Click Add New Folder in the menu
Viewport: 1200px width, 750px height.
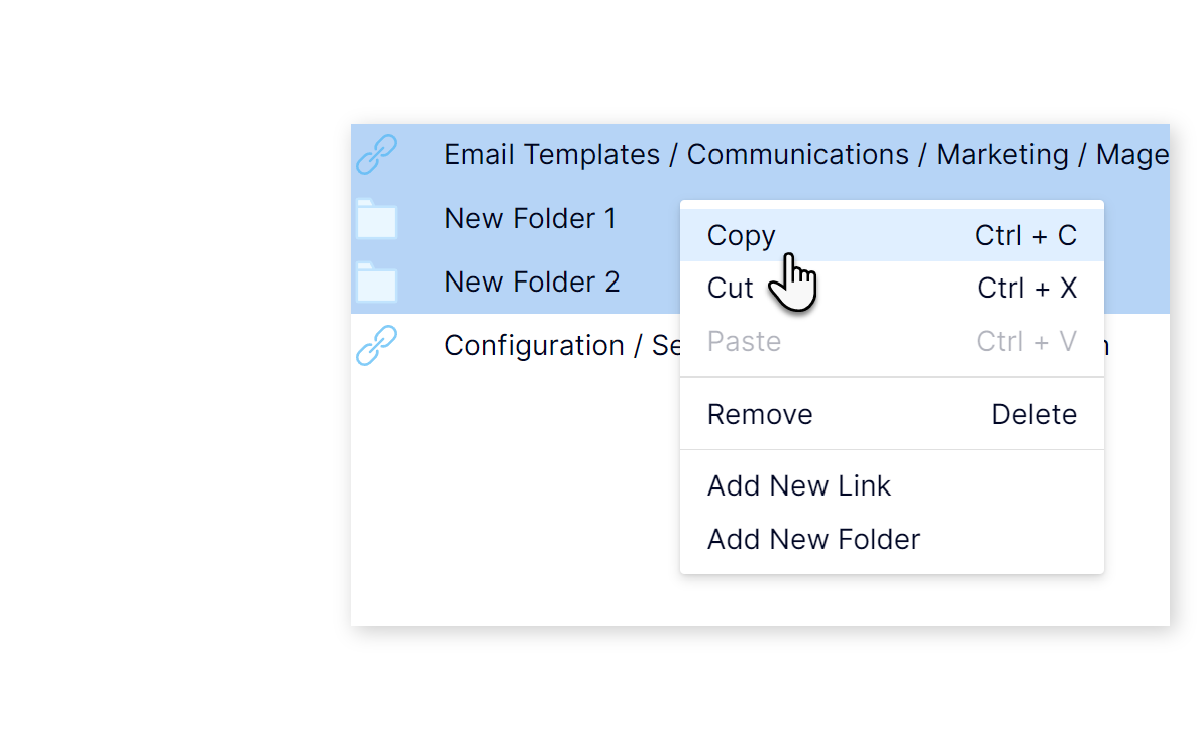(x=813, y=540)
